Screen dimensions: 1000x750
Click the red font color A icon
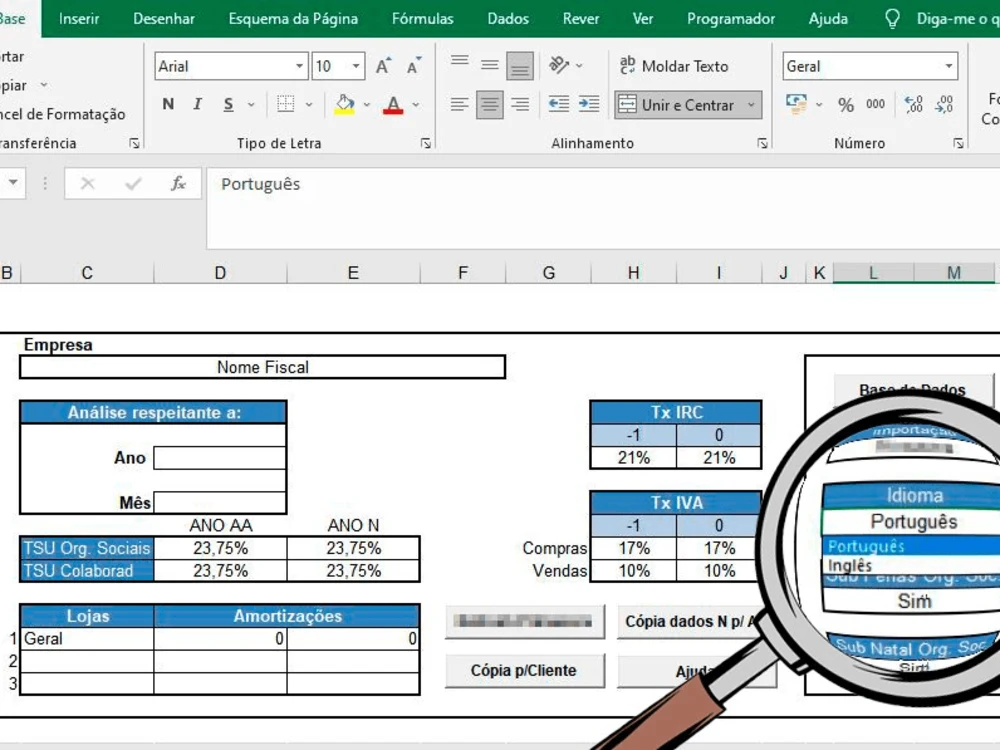point(393,104)
